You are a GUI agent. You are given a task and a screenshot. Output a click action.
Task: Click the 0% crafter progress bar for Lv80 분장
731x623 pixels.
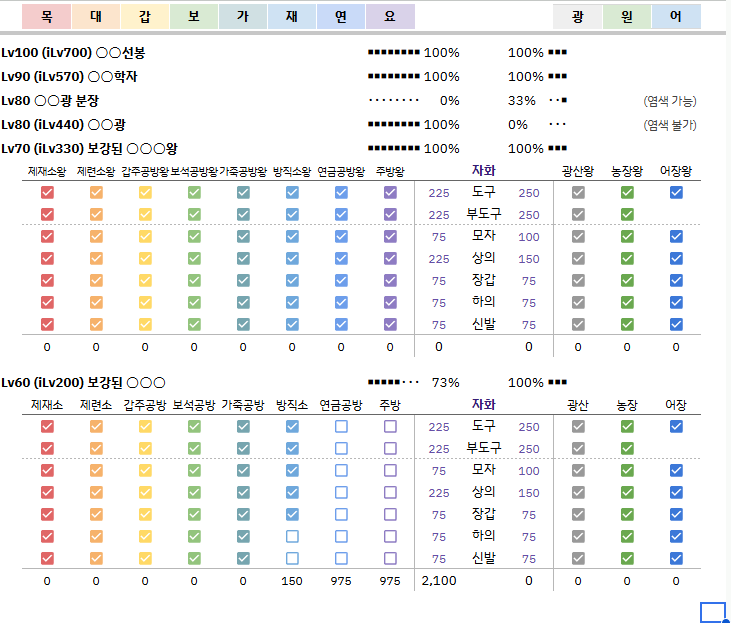[393, 100]
